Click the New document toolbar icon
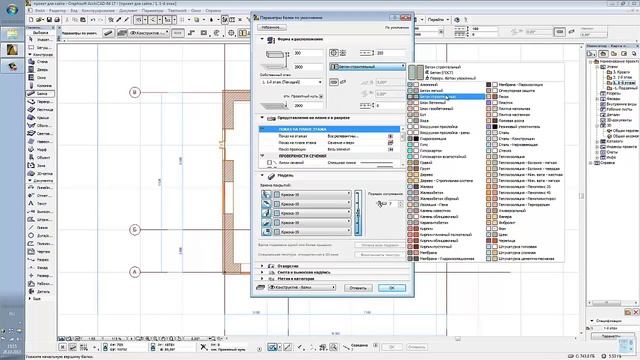 click(x=31, y=20)
